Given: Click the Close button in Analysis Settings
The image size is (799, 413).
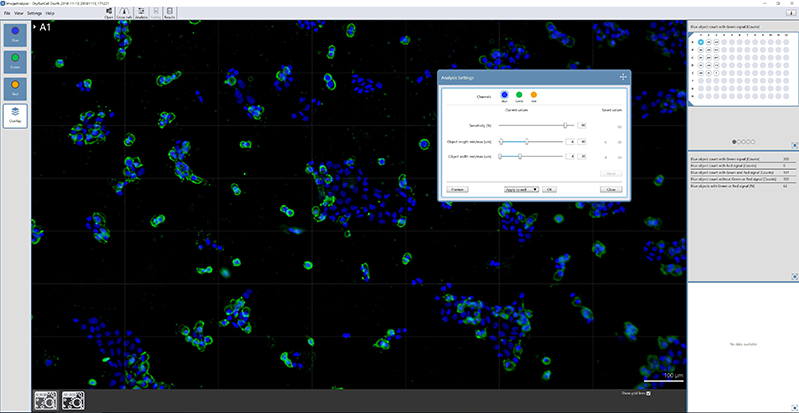Looking at the screenshot, I should [x=607, y=188].
